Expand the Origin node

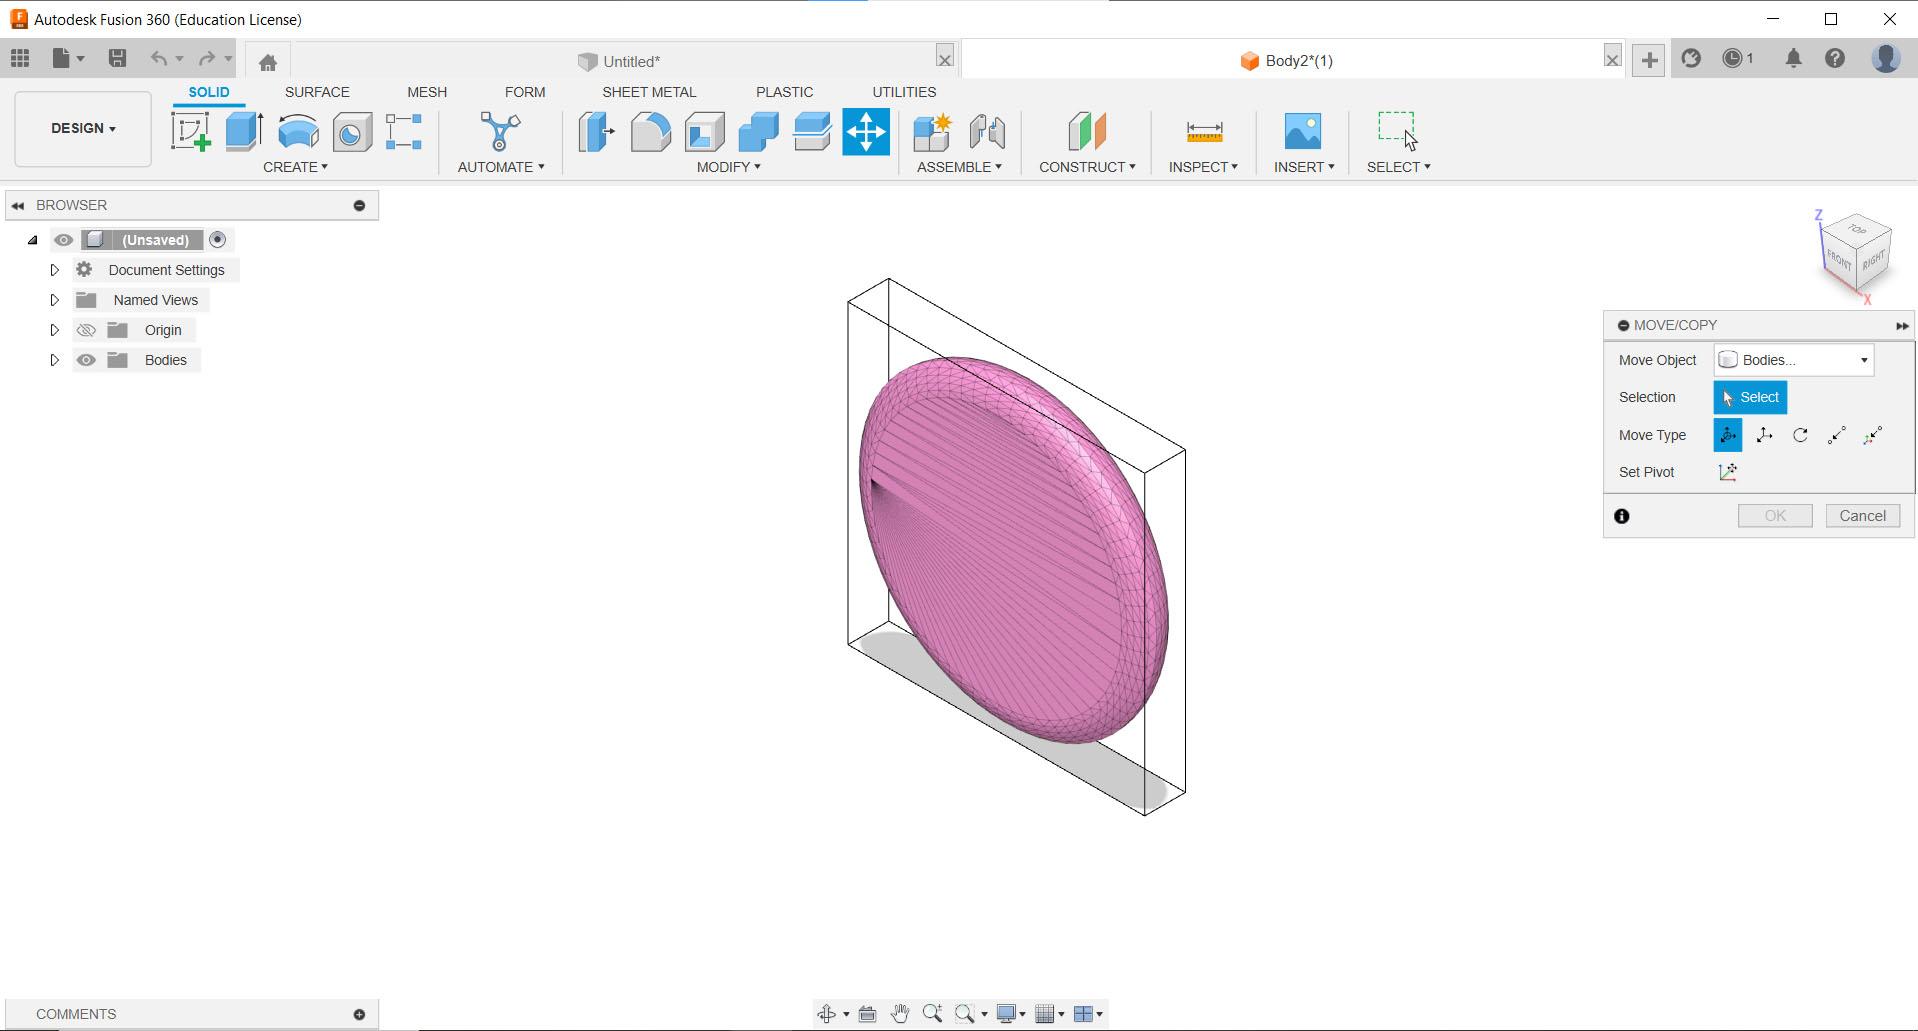pyautogui.click(x=55, y=330)
